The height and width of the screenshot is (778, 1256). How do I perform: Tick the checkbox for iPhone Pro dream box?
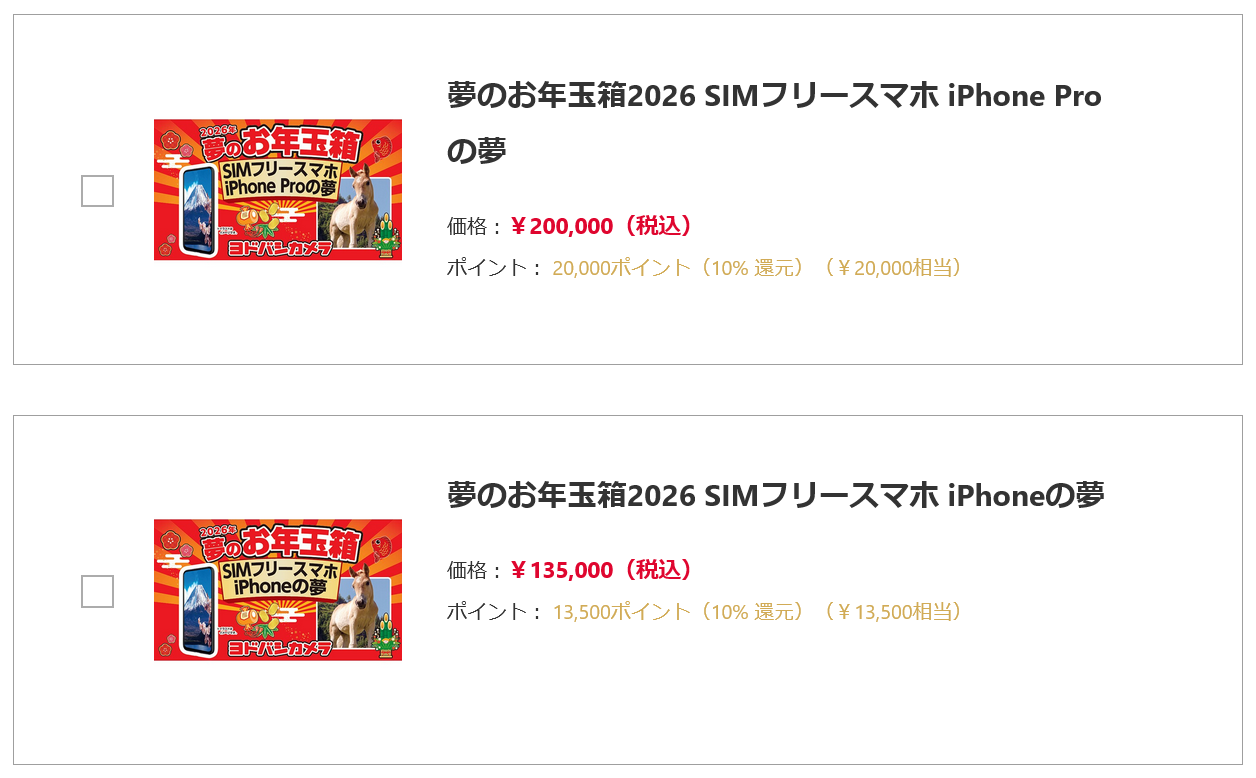point(97,191)
